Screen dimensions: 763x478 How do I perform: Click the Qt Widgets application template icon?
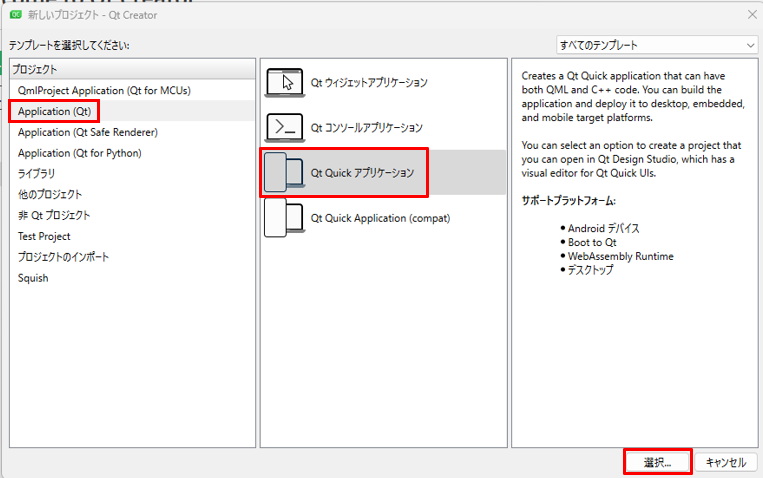[284, 82]
